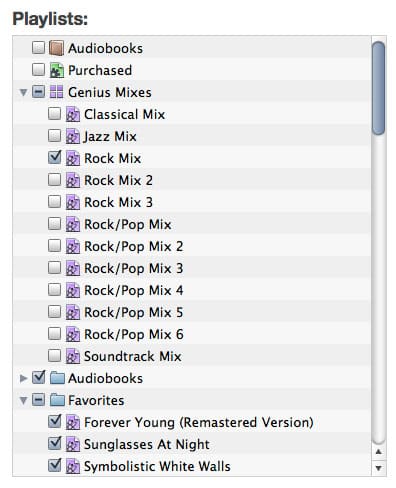Screen dimensions: 396x488
Task: Click the Audiobooks folder icon
Action: click(x=57, y=378)
